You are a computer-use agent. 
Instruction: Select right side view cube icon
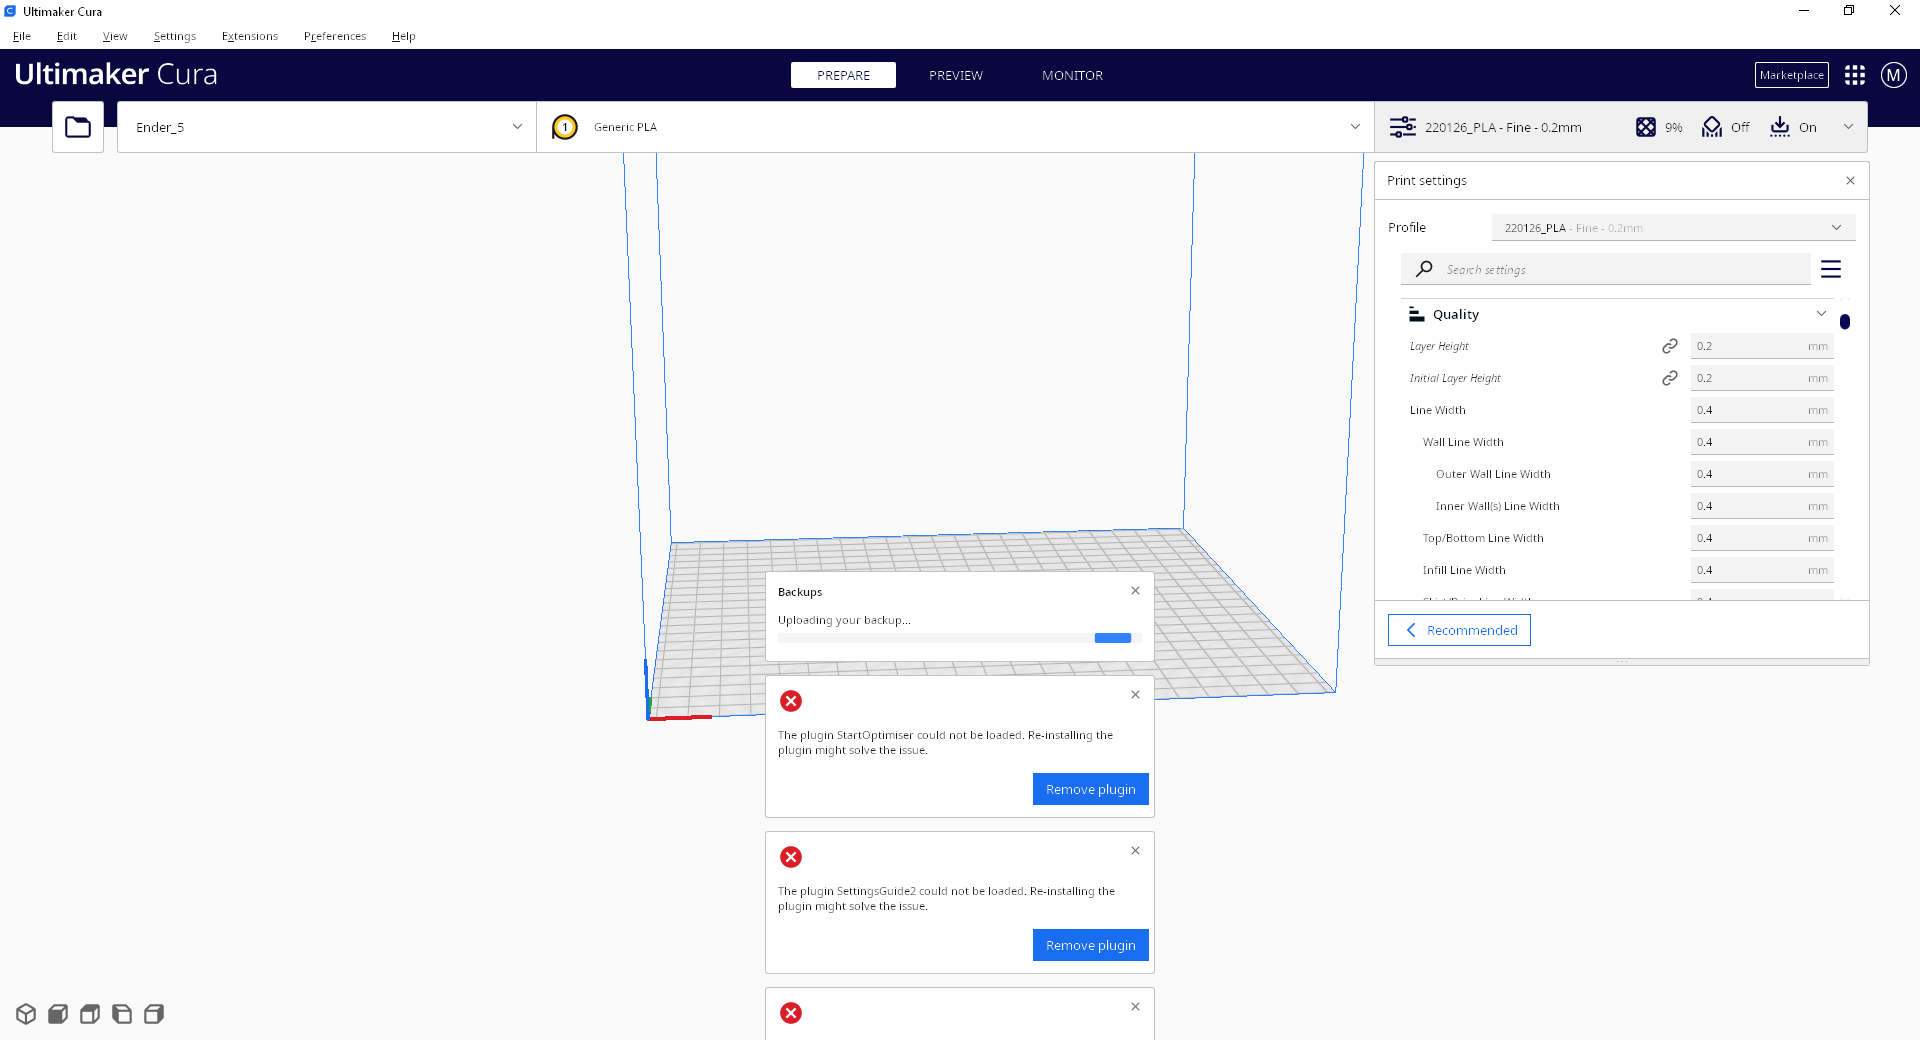tap(154, 1014)
